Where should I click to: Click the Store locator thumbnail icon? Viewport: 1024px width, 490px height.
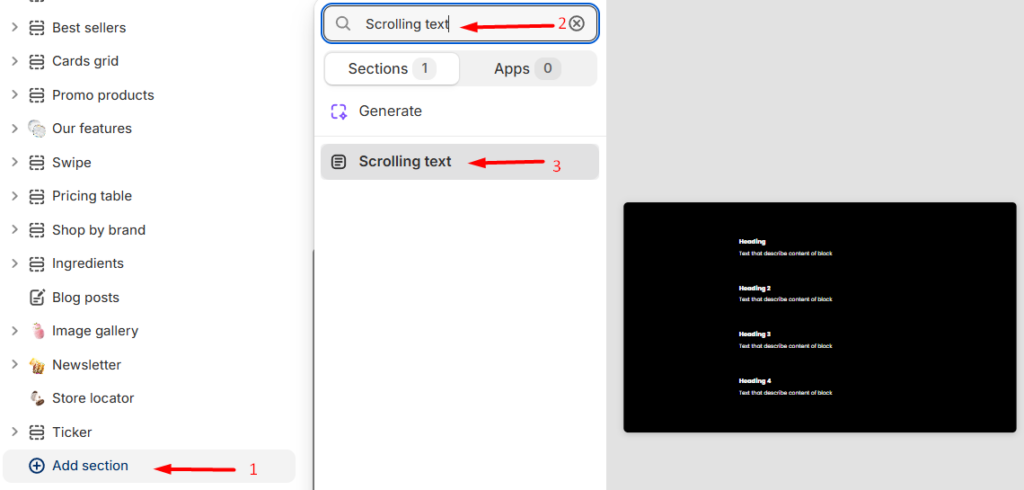(37, 399)
